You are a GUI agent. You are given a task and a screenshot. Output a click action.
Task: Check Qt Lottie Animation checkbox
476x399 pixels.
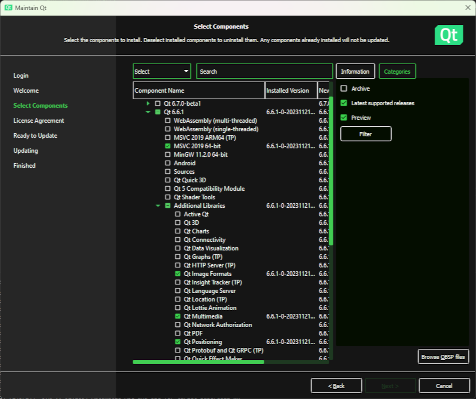pyautogui.click(x=178, y=308)
